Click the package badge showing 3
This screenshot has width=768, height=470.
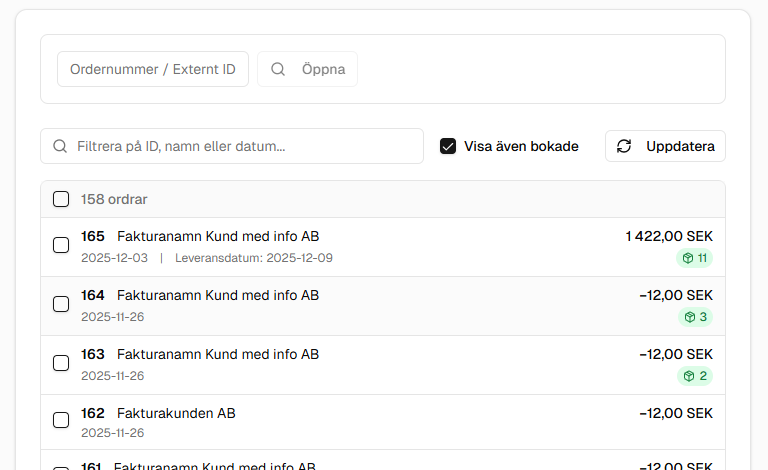[695, 317]
